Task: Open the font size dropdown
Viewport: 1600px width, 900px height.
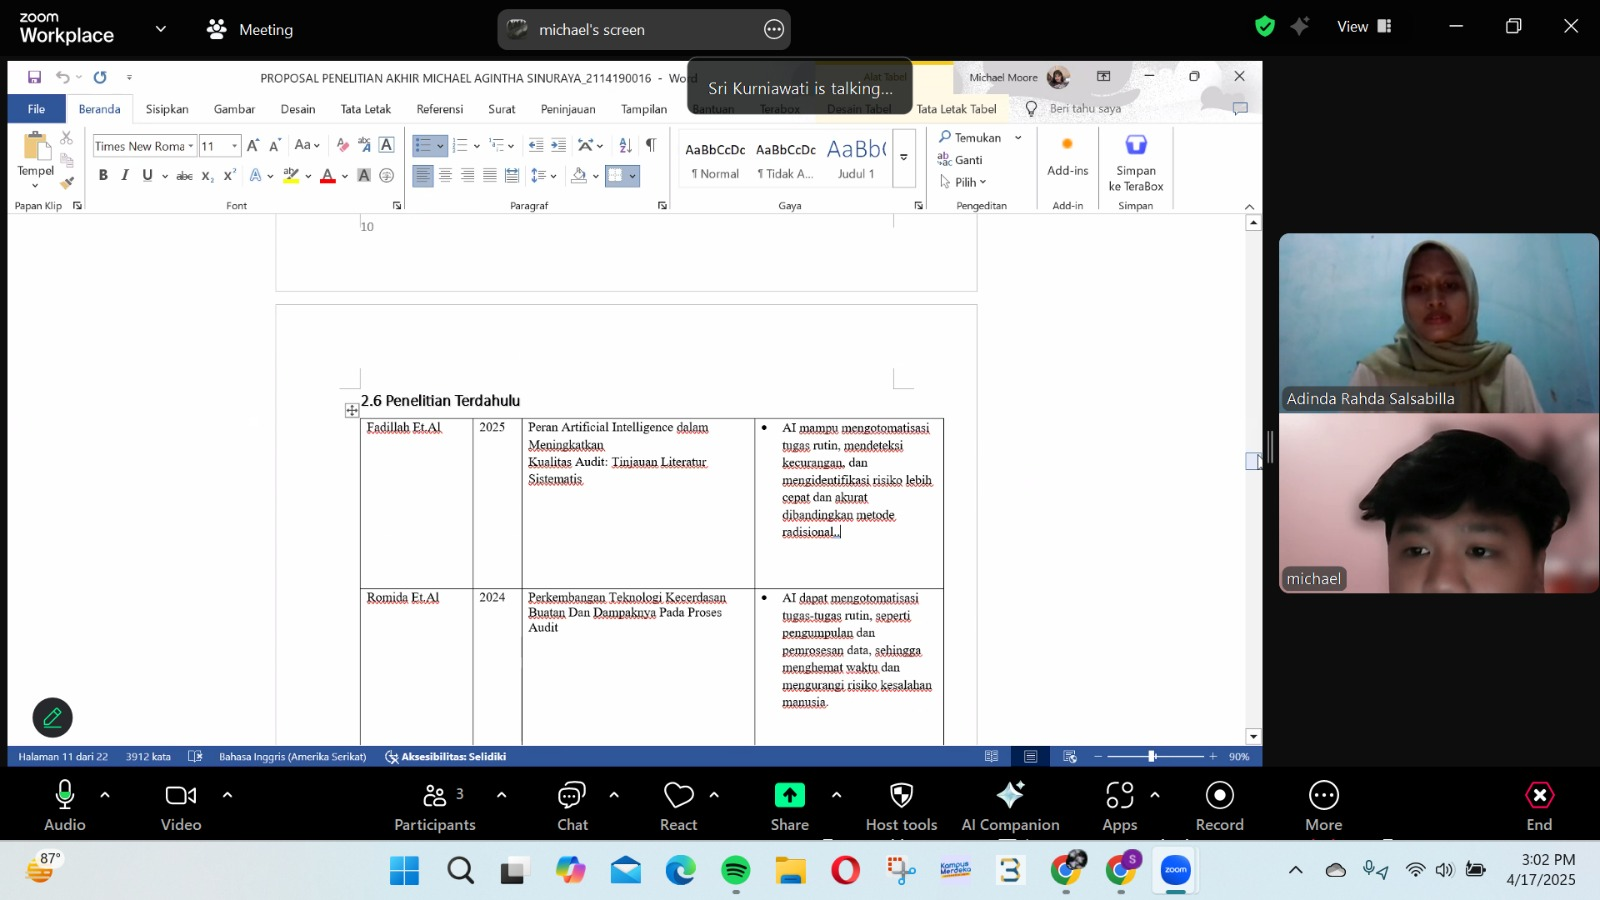Action: coord(235,146)
